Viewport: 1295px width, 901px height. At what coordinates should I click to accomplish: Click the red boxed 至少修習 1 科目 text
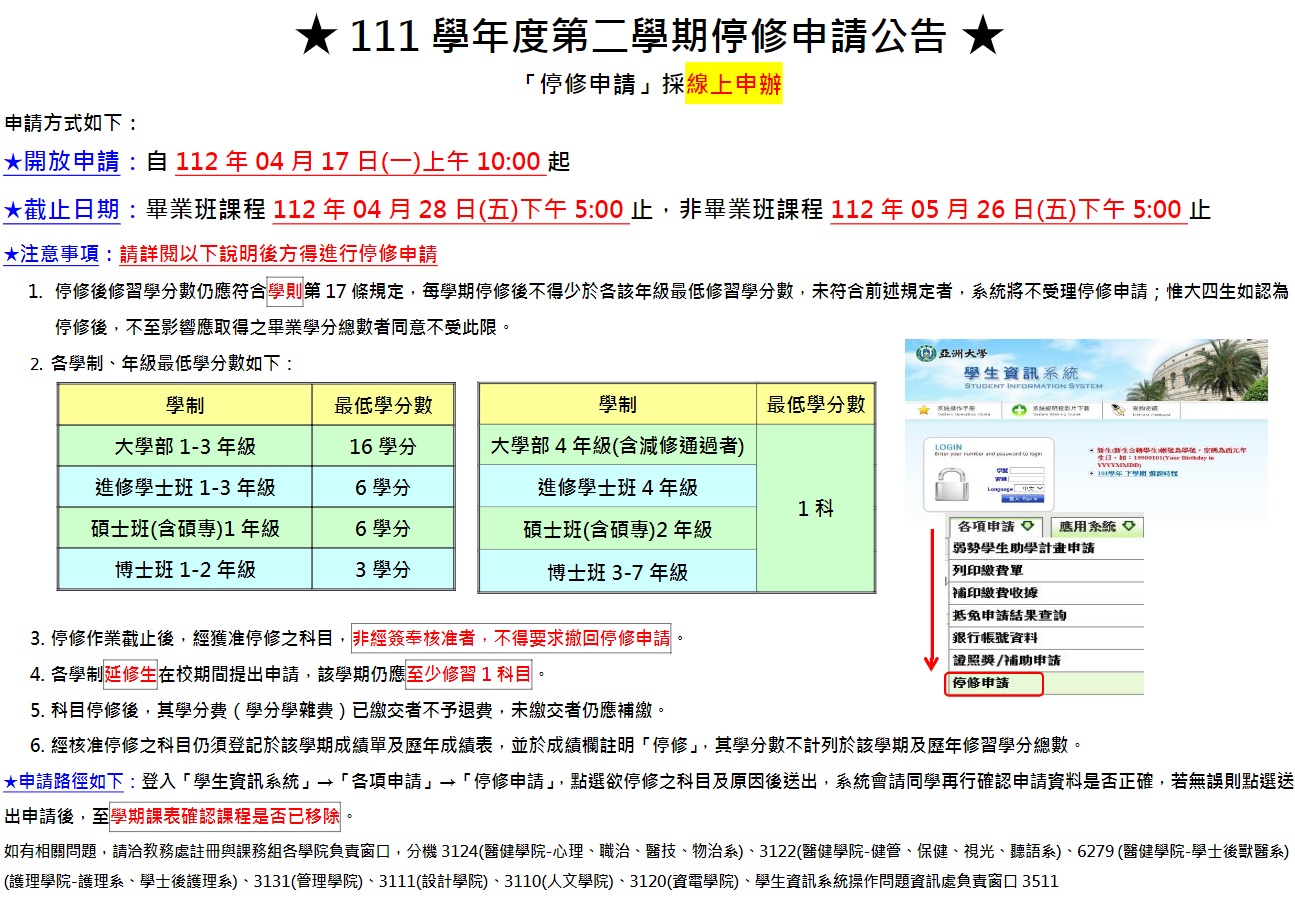469,674
